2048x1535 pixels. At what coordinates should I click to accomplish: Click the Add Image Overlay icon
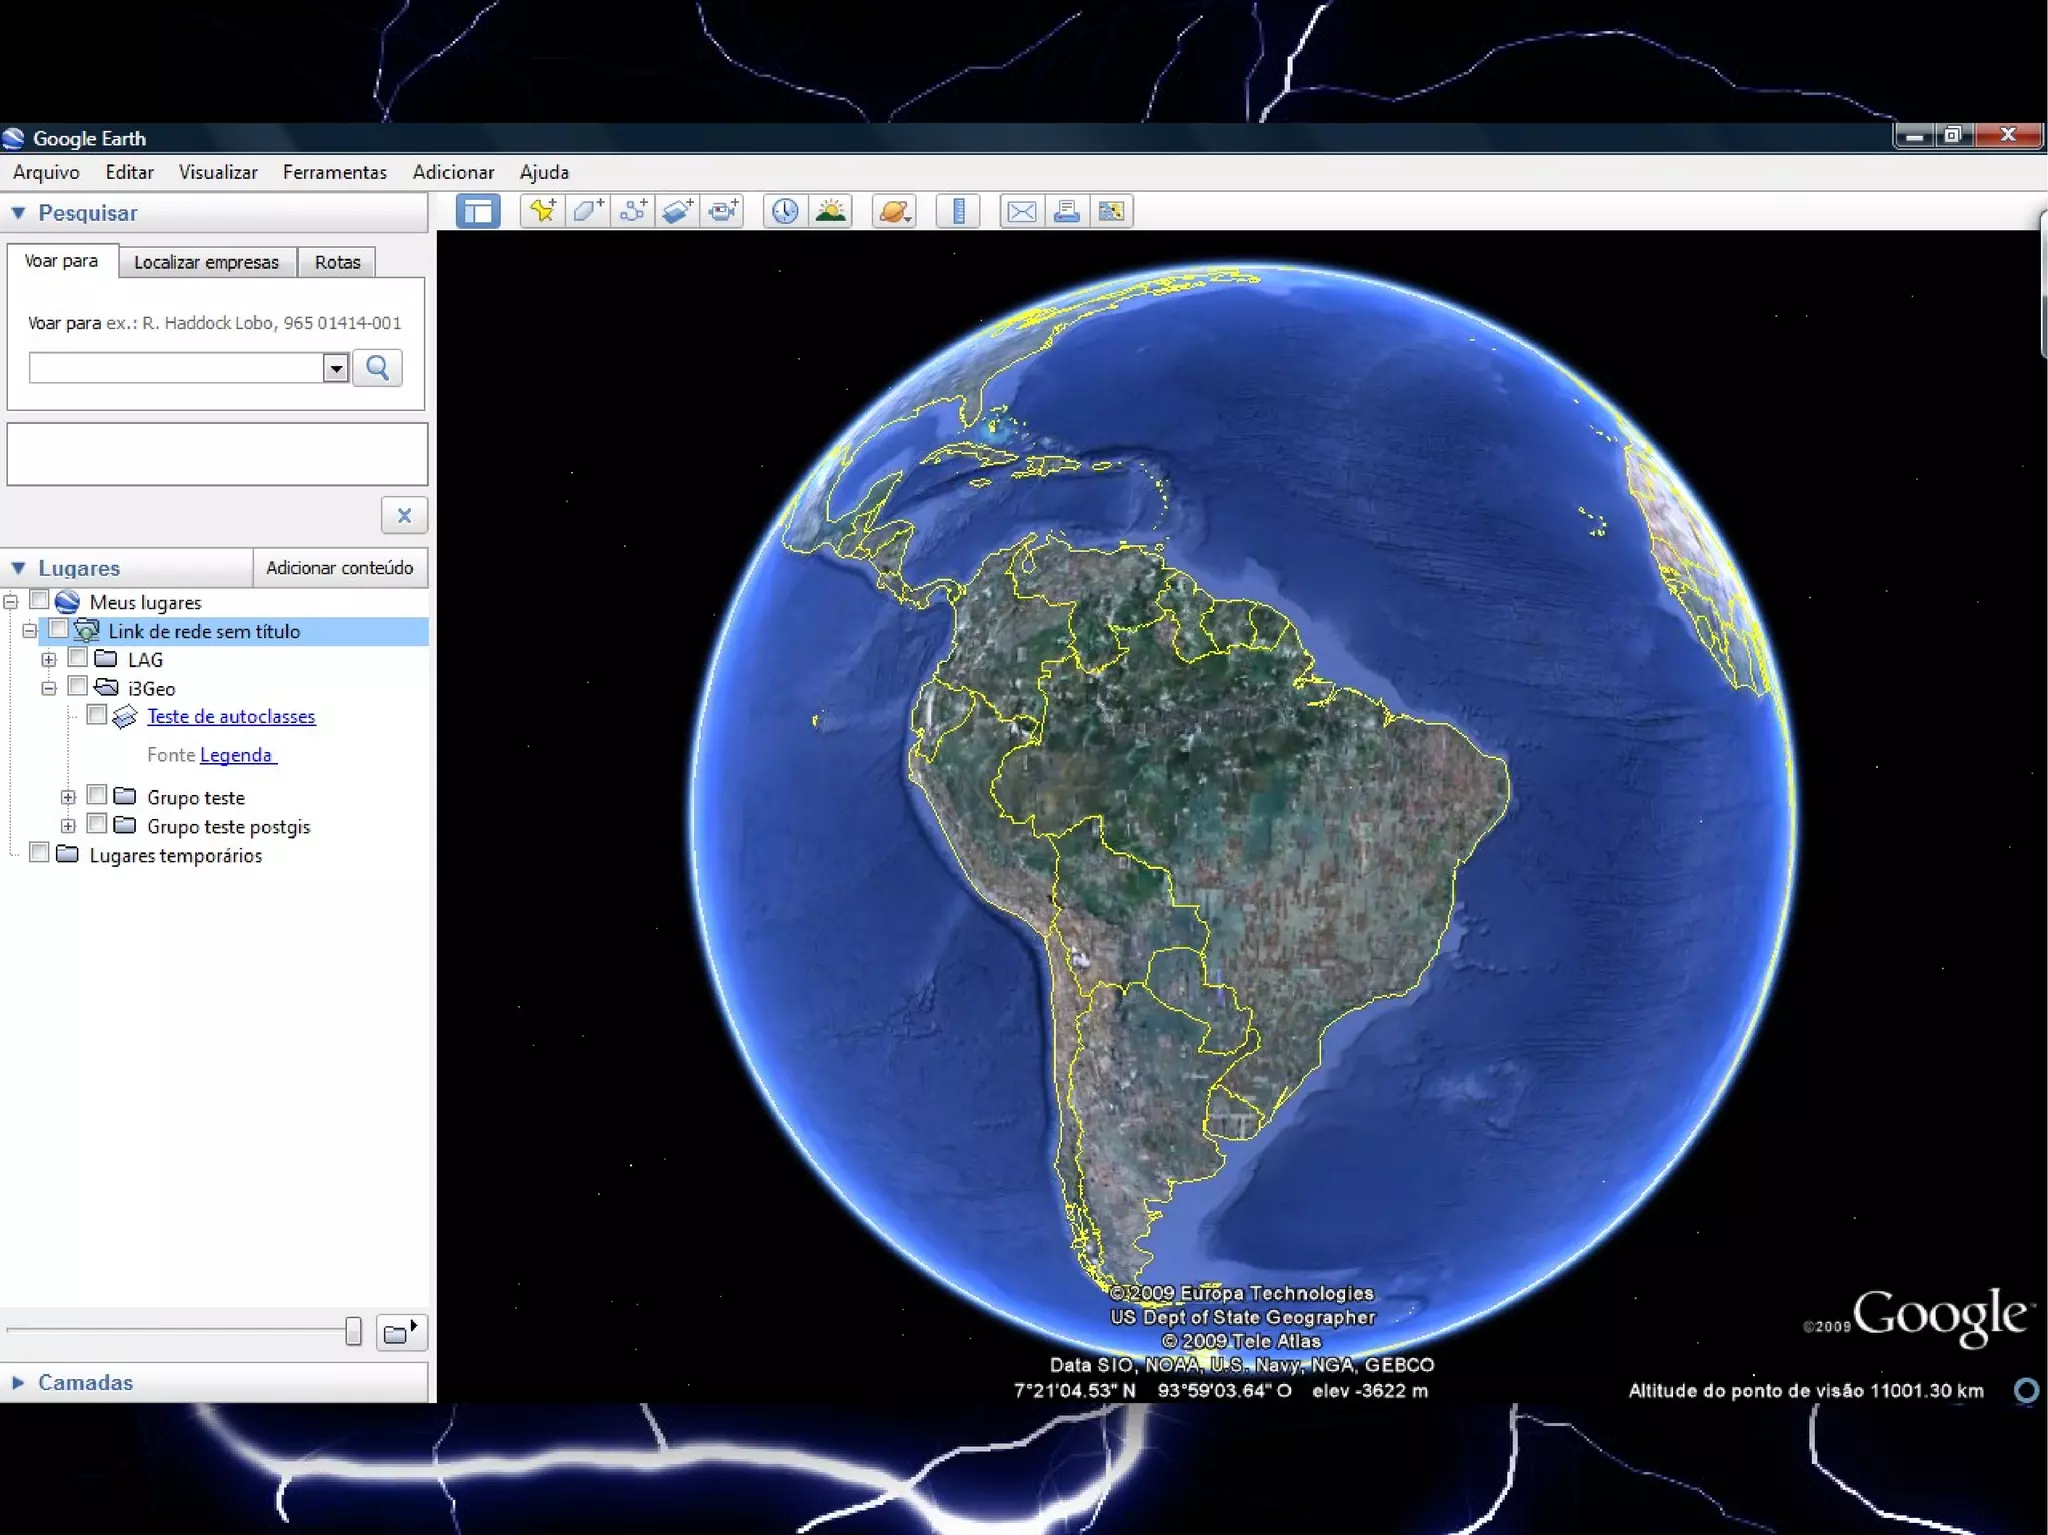click(x=677, y=211)
